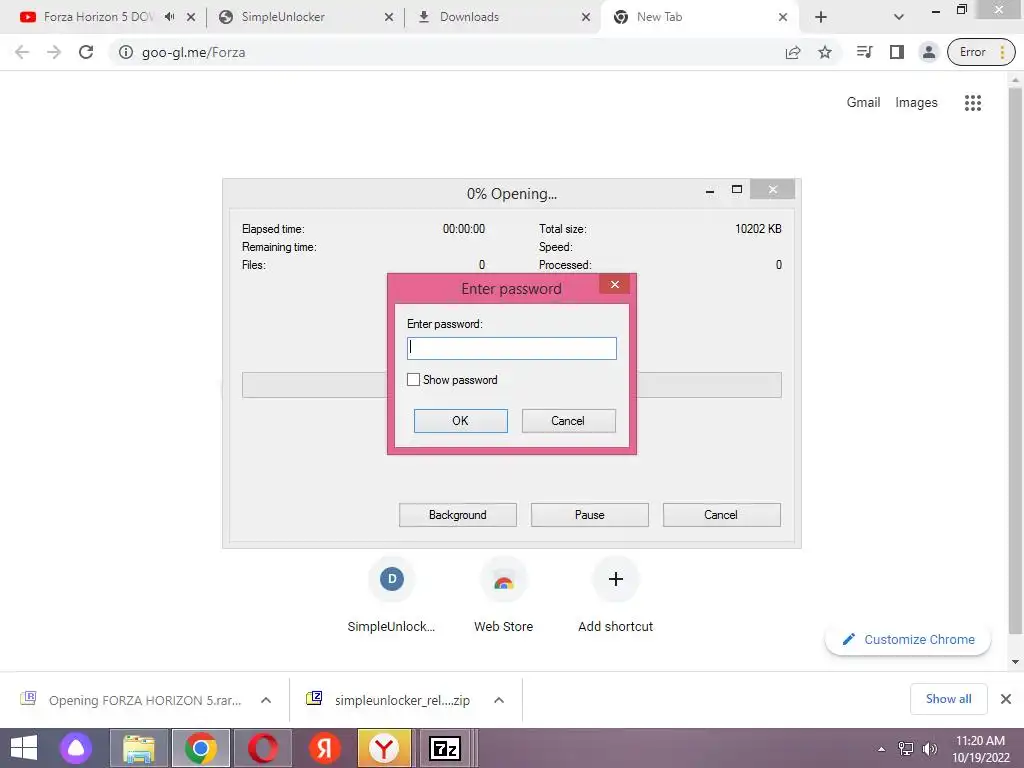Open Yandex red Я taskbar icon
The image size is (1024, 768).
pos(324,748)
